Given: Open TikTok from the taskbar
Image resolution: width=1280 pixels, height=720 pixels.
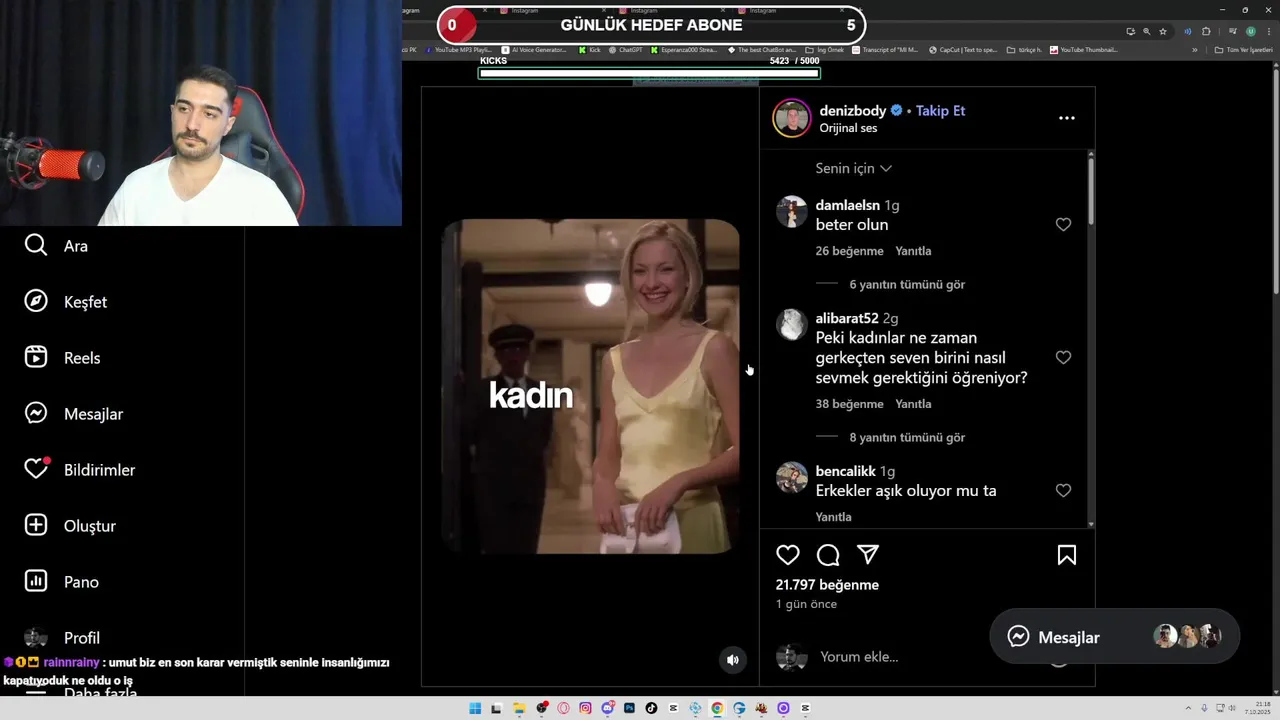Looking at the screenshot, I should click(x=651, y=708).
